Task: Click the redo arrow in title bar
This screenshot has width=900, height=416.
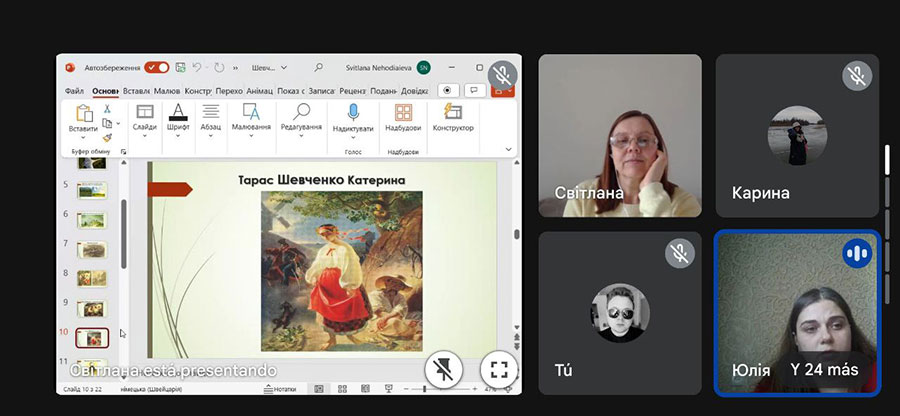Action: [219, 68]
